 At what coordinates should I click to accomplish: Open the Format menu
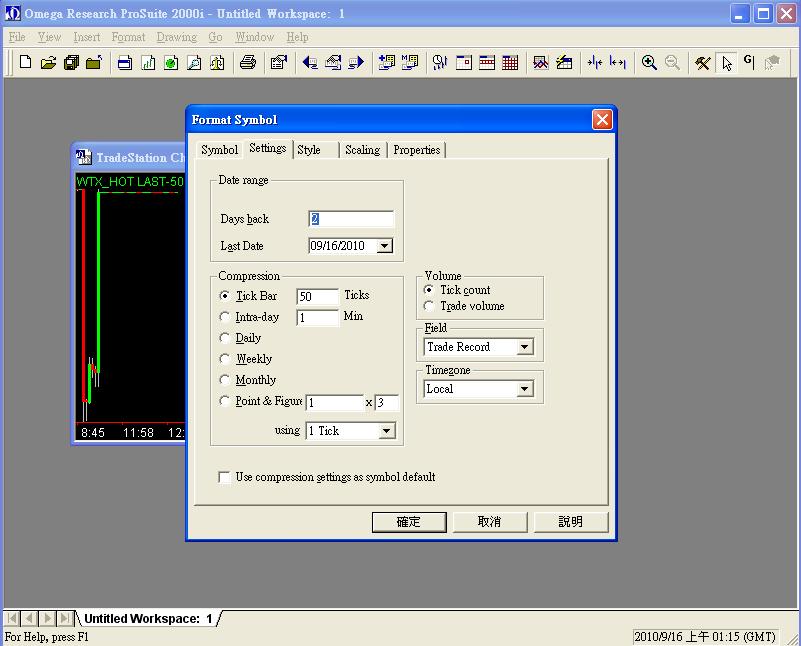(x=128, y=37)
